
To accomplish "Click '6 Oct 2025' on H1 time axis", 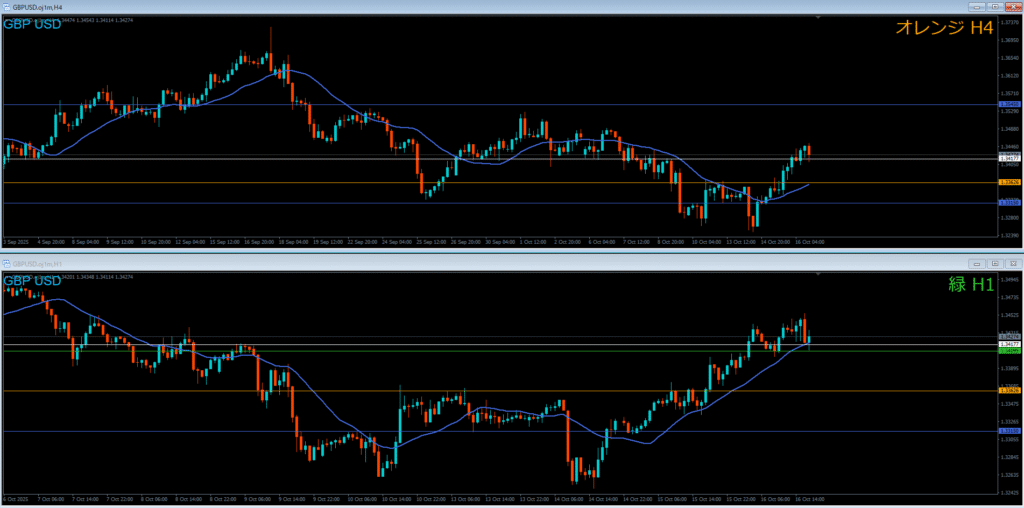I will click(16, 499).
